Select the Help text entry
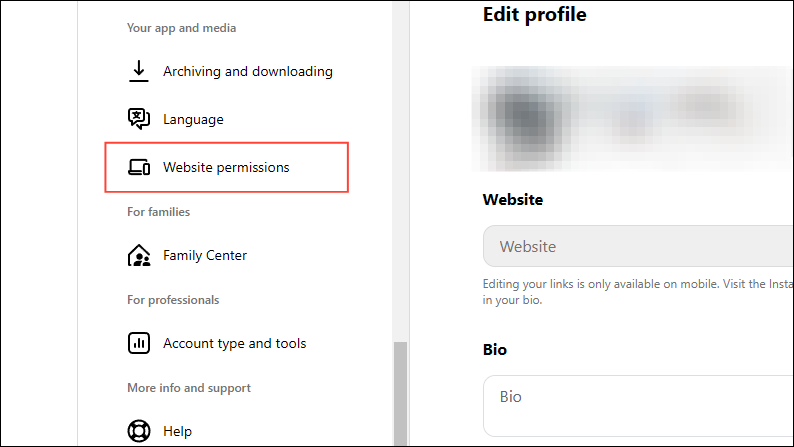 177,431
